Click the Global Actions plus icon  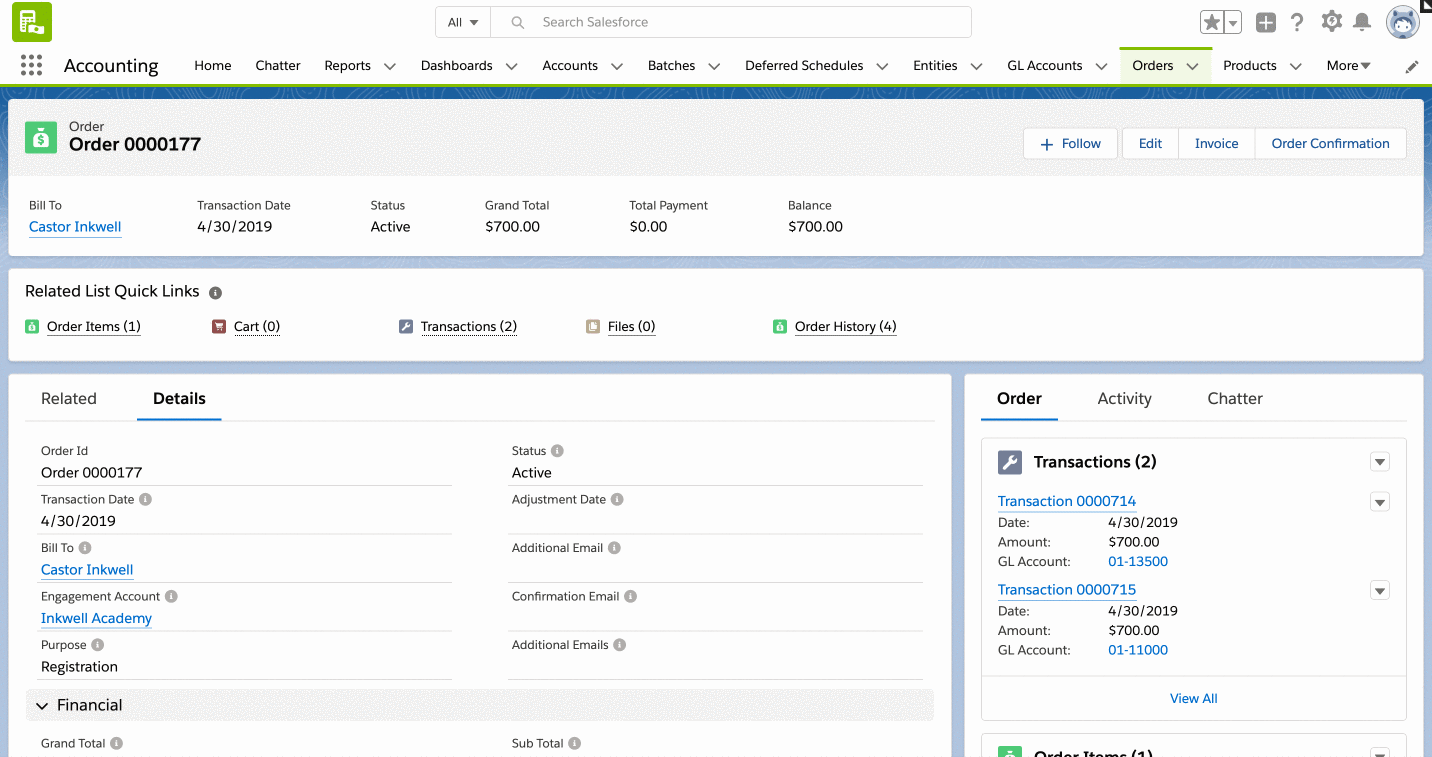[1265, 22]
